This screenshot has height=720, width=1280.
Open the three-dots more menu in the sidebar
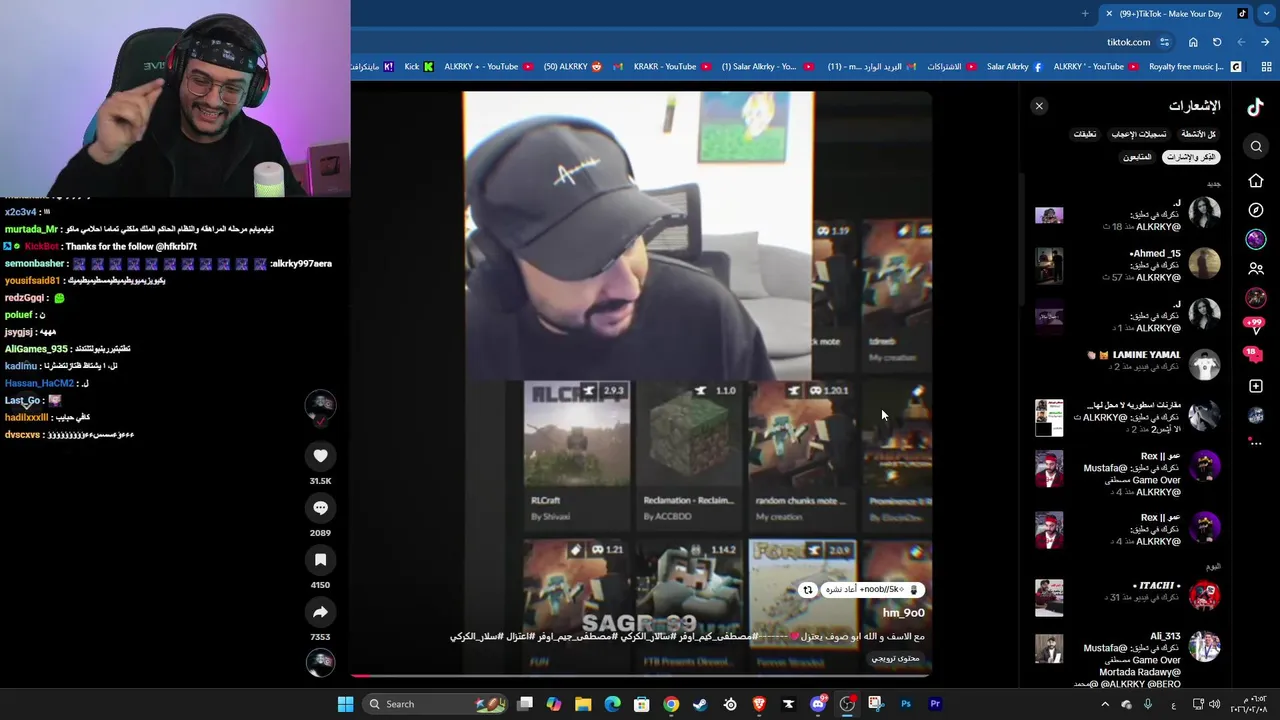[x=1256, y=442]
